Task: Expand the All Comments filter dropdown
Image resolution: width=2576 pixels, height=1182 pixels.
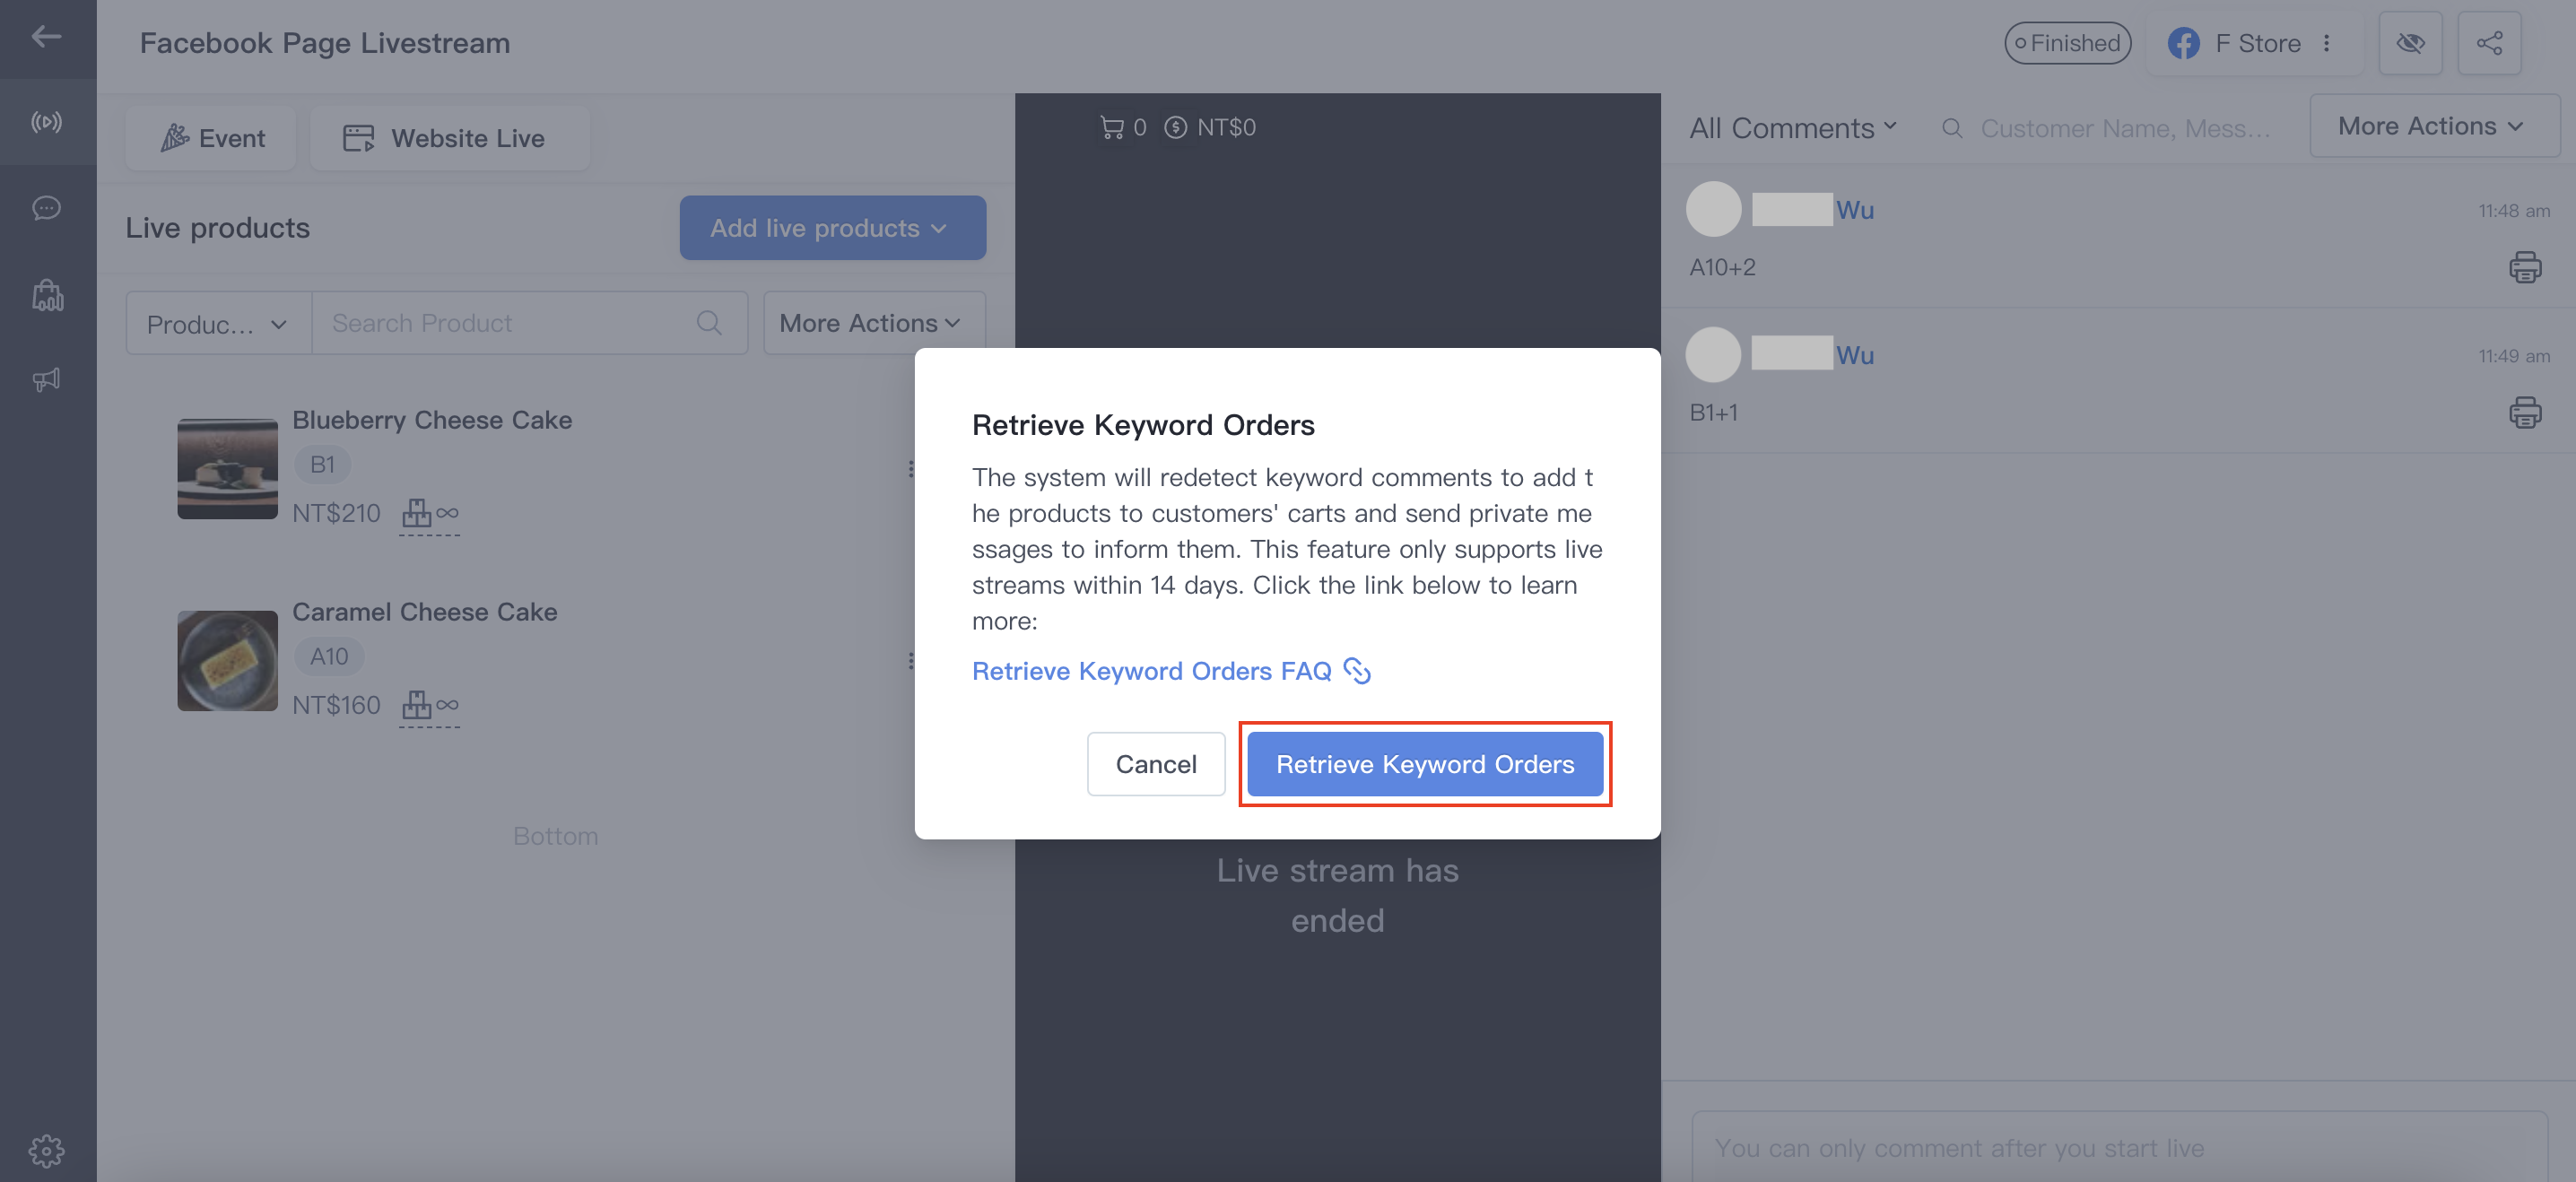Action: (1792, 128)
